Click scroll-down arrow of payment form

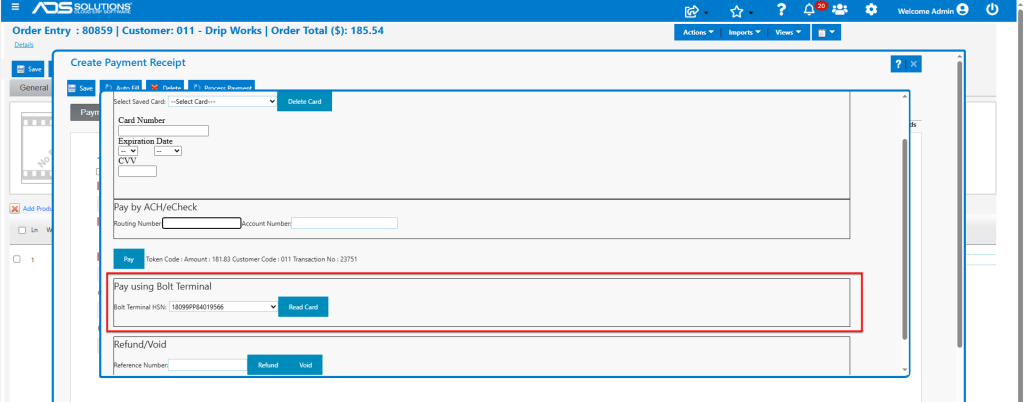click(904, 371)
